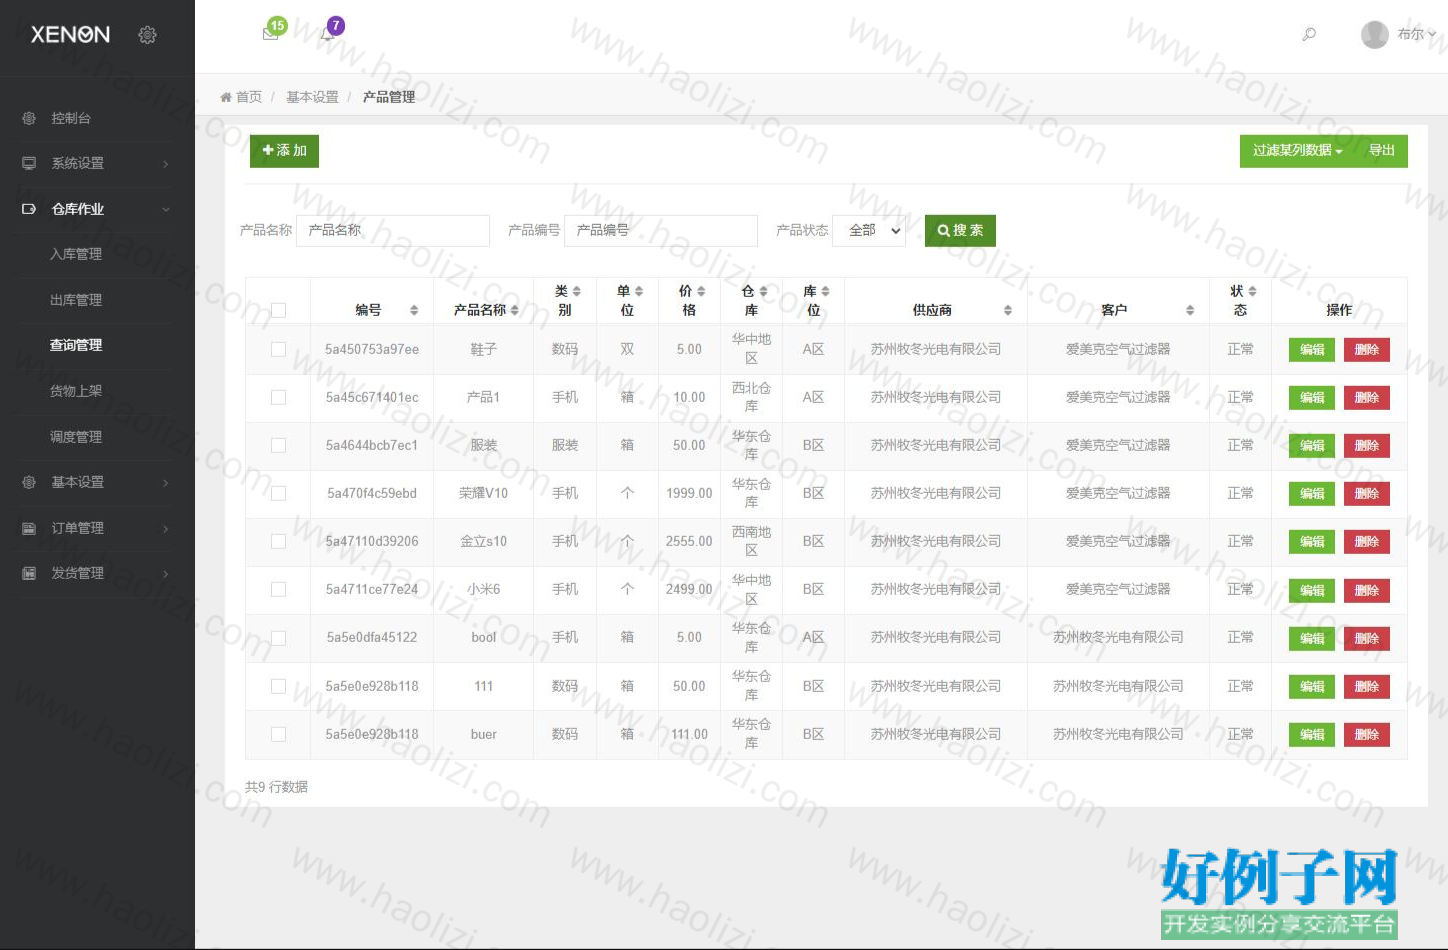
Task: Click the 基本设置 icon in sidebar
Action: [x=29, y=482]
